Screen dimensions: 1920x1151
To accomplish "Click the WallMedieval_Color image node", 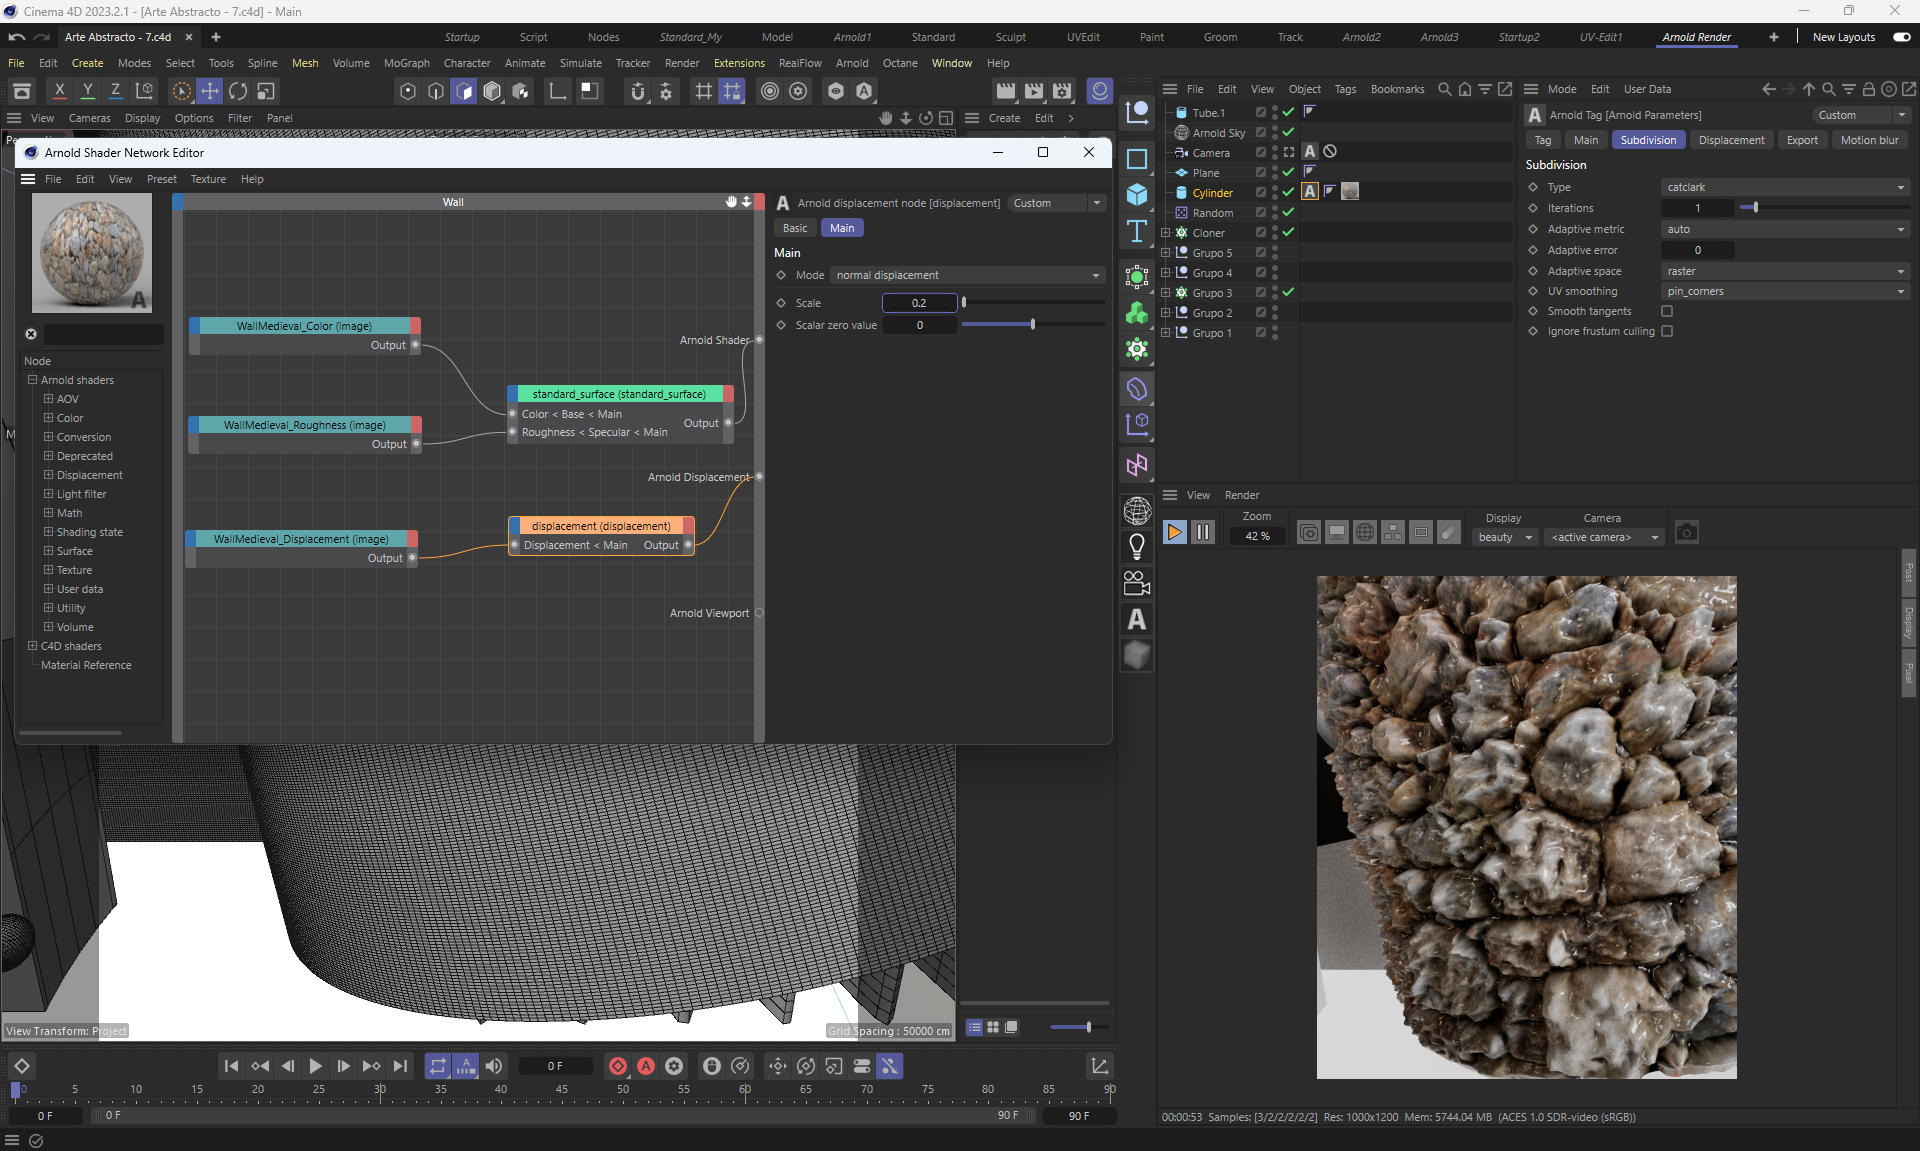I will click(x=304, y=326).
